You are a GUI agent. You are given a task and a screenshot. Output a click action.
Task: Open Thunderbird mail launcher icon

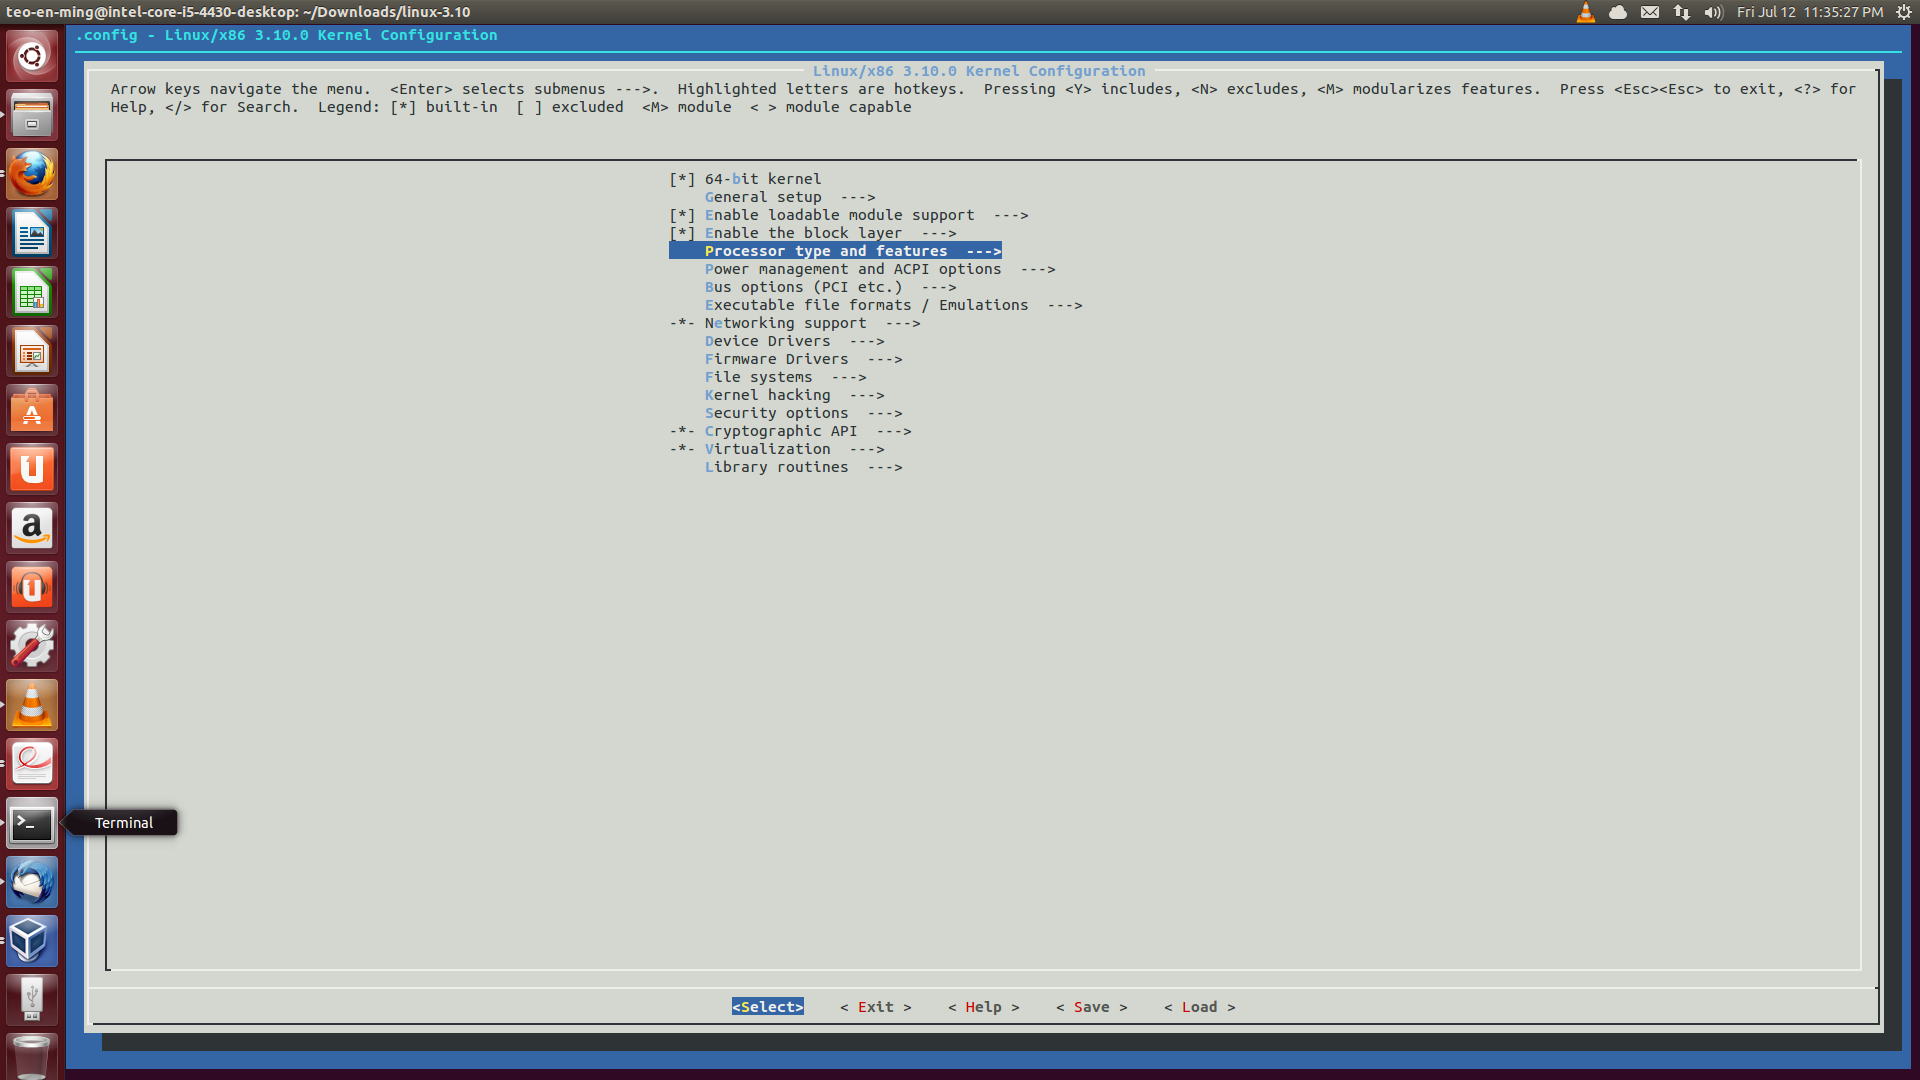pyautogui.click(x=32, y=883)
